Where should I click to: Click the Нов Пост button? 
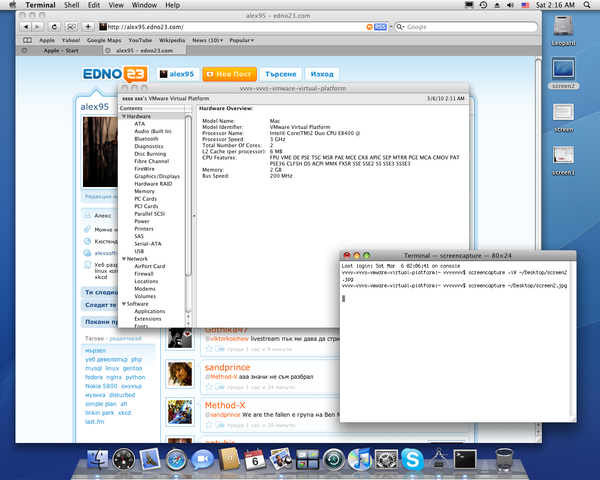tap(229, 74)
